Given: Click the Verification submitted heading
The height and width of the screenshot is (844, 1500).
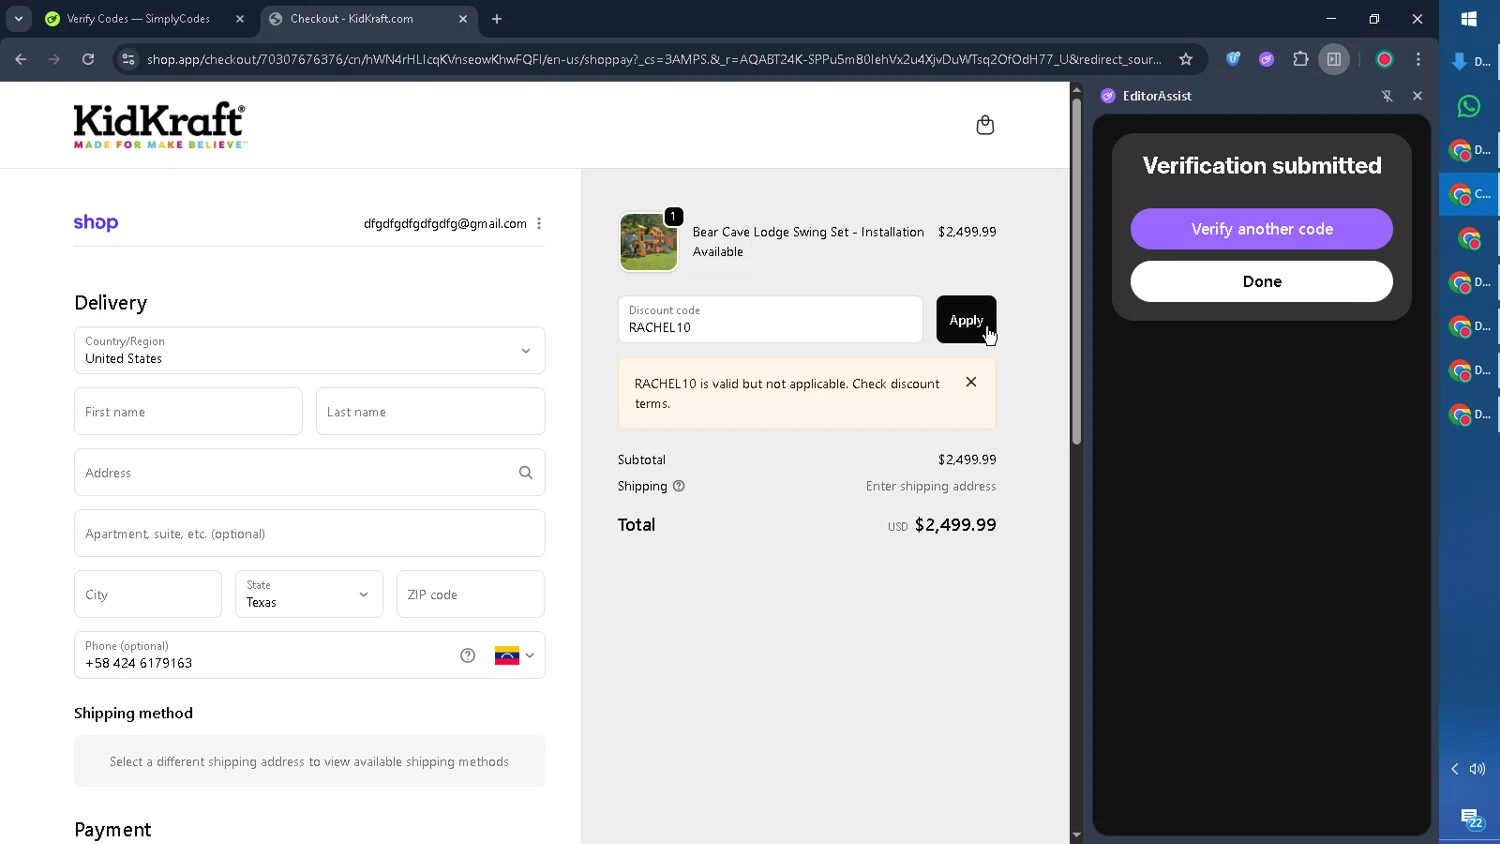Looking at the screenshot, I should [x=1262, y=166].
